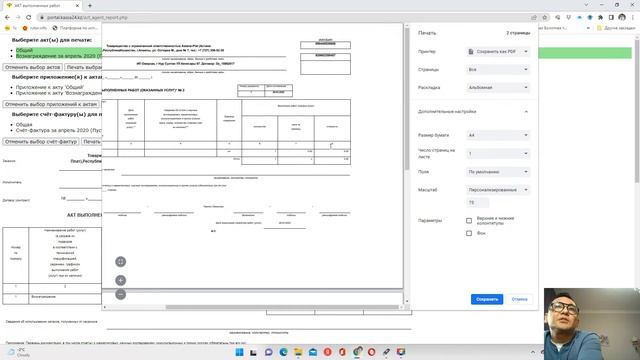
Task: Enable the background graphics (Фон) checkbox
Action: coord(469,233)
